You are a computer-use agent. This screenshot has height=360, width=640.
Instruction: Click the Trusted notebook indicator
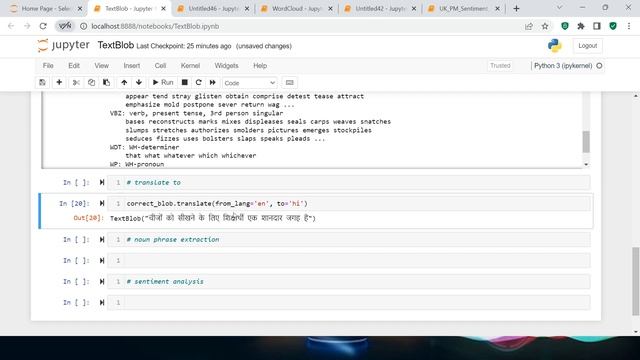500,66
